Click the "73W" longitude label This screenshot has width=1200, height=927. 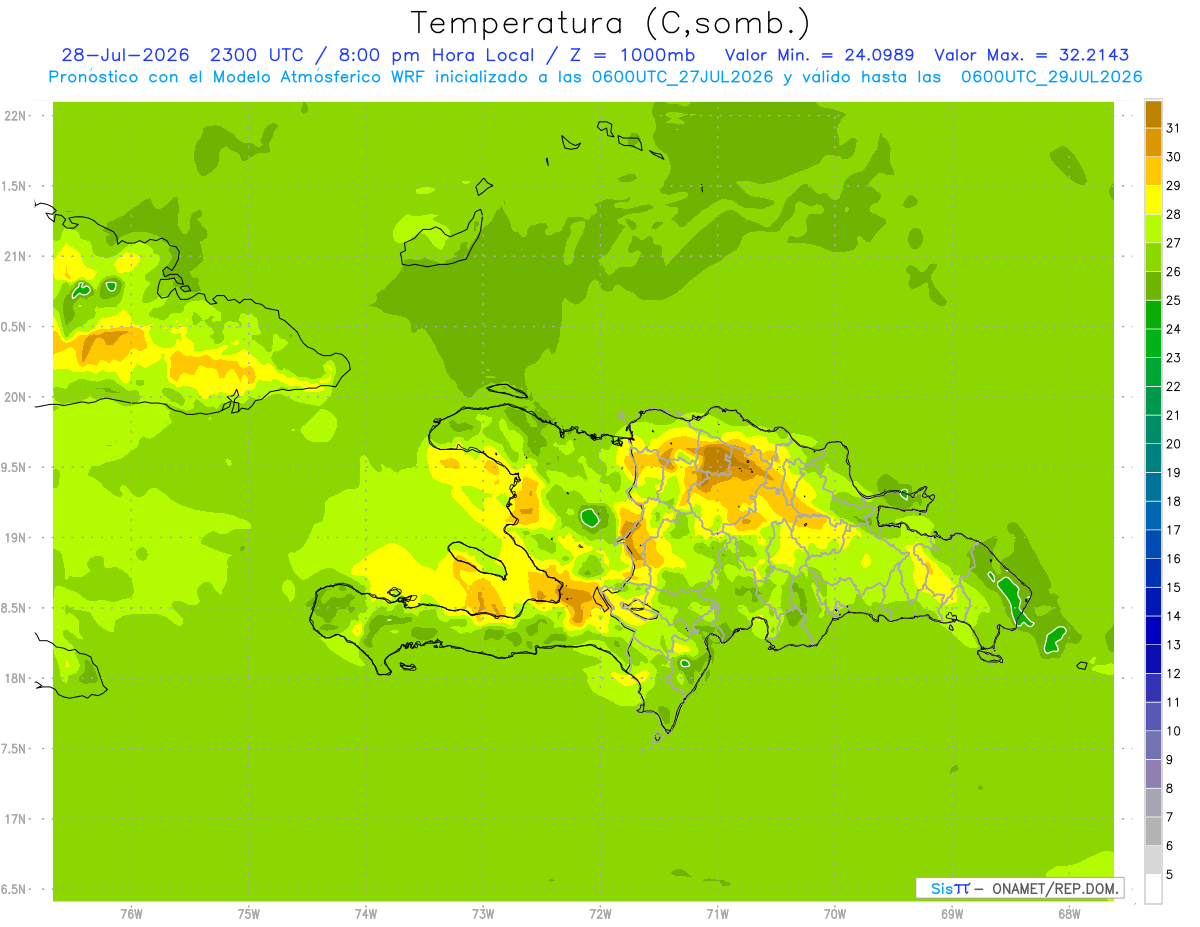pos(483,914)
